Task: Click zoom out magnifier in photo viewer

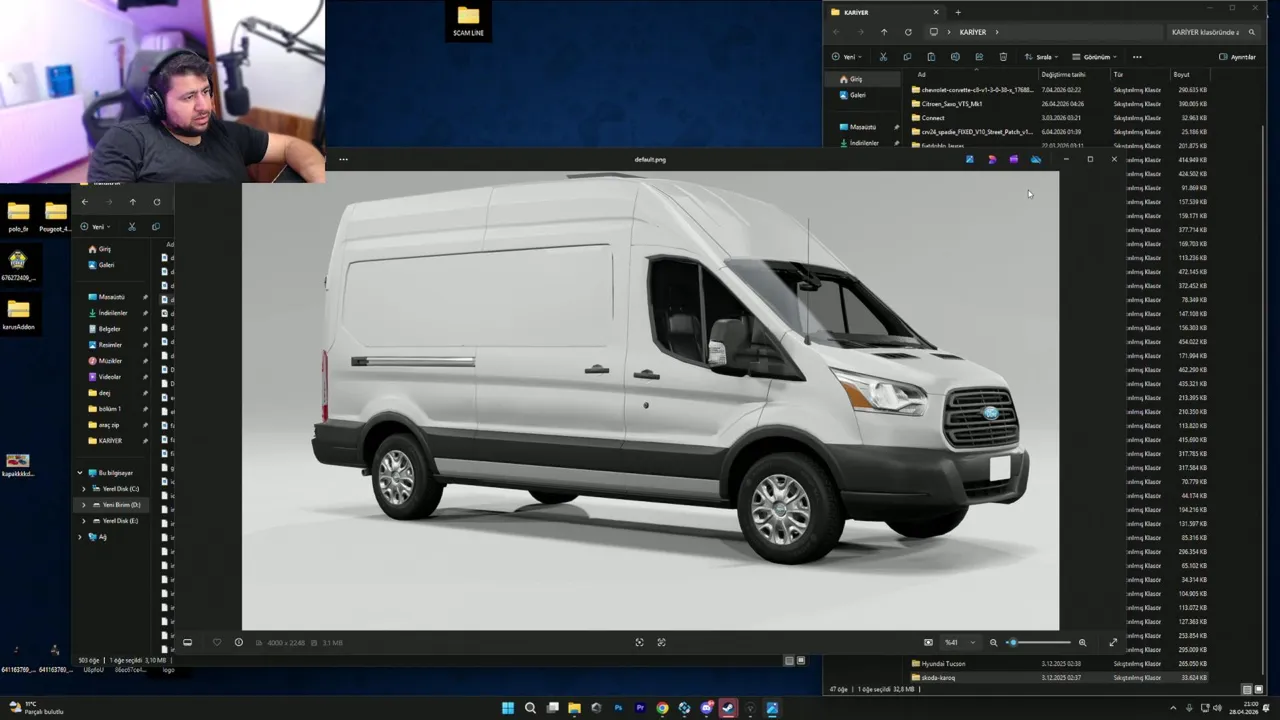Action: pyautogui.click(x=993, y=643)
